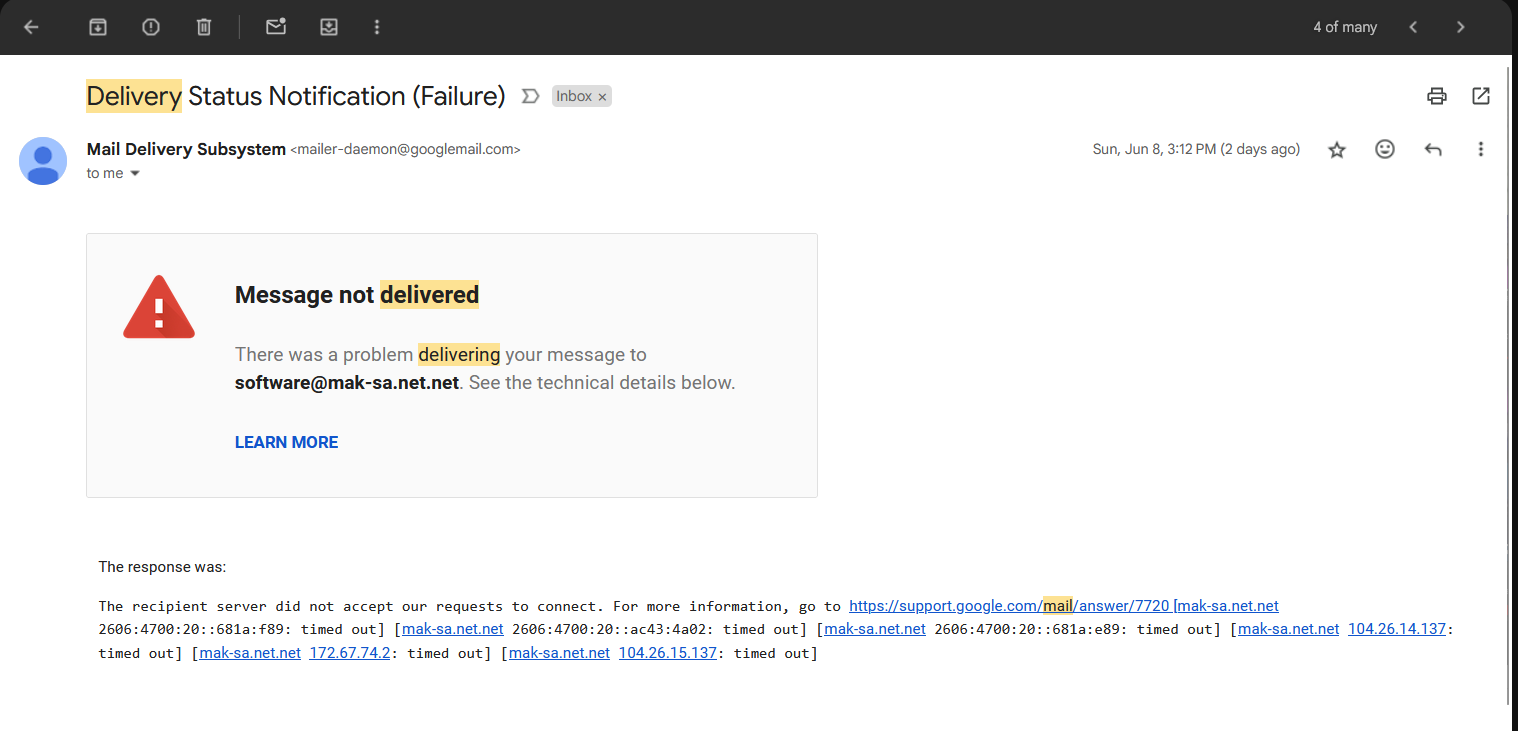The height and width of the screenshot is (731, 1518).
Task: Mark the email as unread
Action: click(x=276, y=27)
